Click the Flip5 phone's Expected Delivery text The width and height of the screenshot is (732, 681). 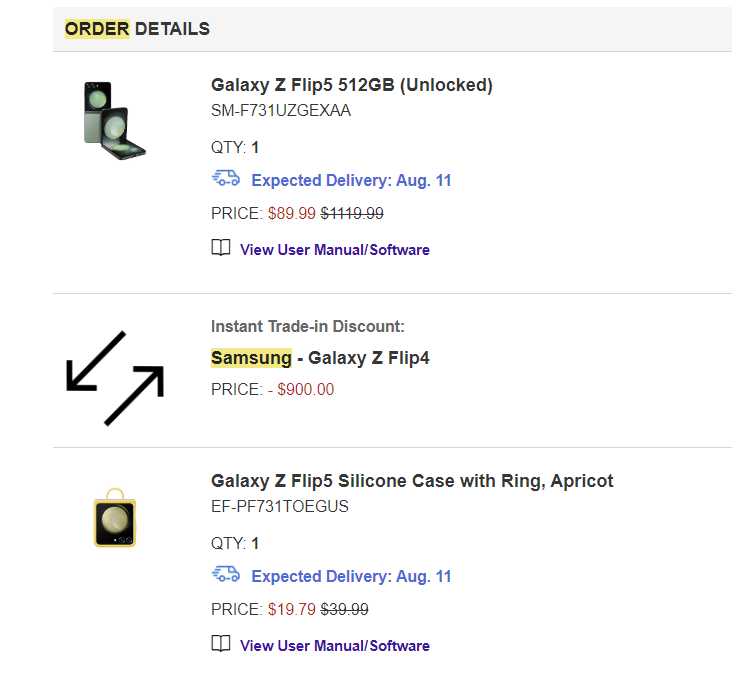pyautogui.click(x=351, y=181)
